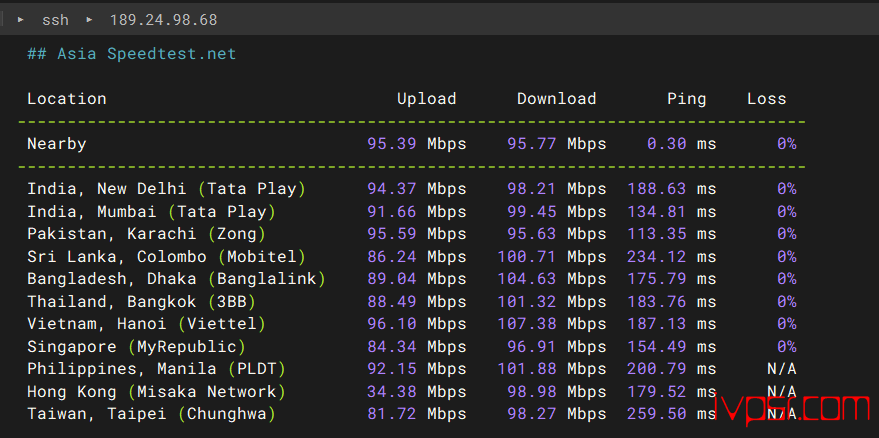Select Karachi ping value 113.35
Screen dimensions: 879x438
pyautogui.click(x=656, y=234)
